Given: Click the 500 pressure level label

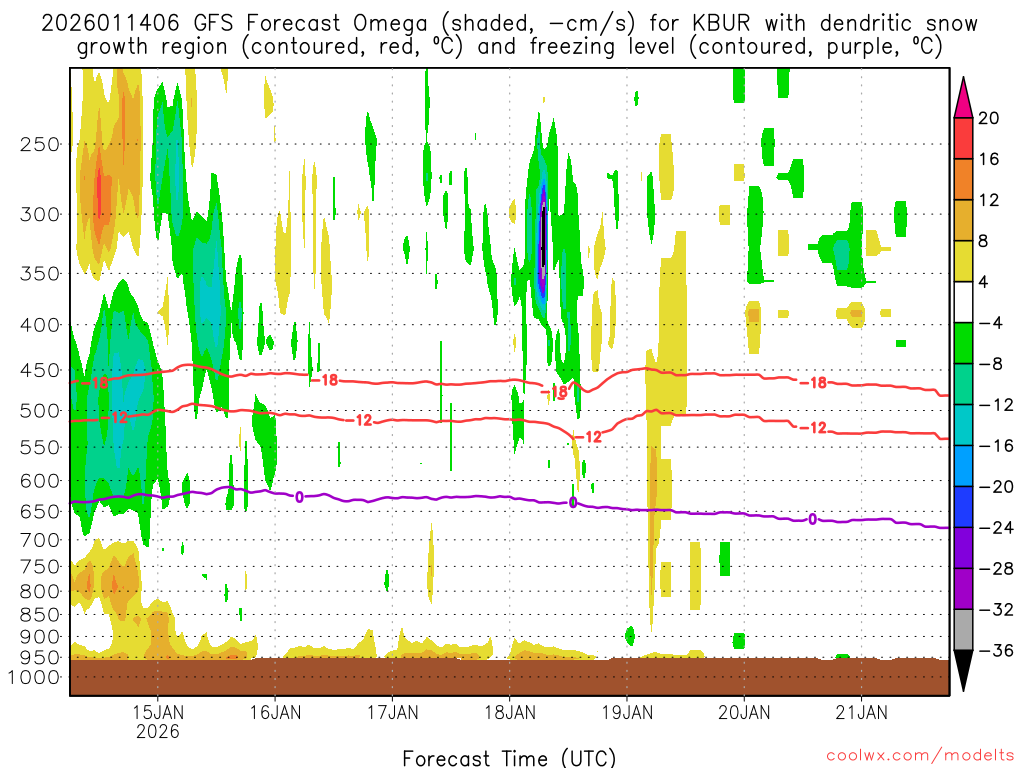Looking at the screenshot, I should 40,411.
